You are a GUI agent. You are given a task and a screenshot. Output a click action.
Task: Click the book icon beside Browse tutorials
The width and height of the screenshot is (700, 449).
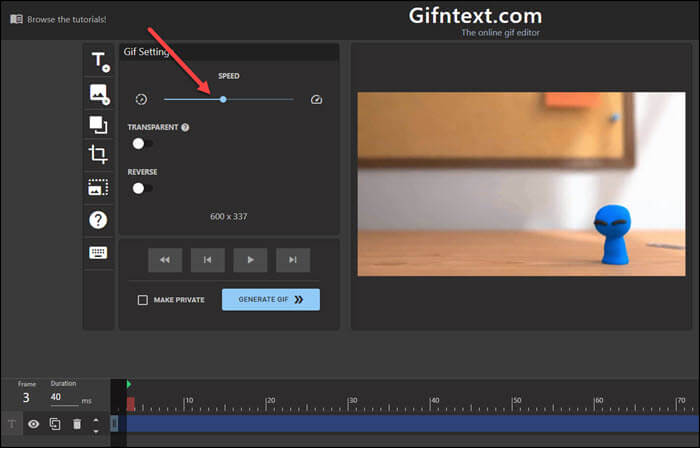[16, 19]
